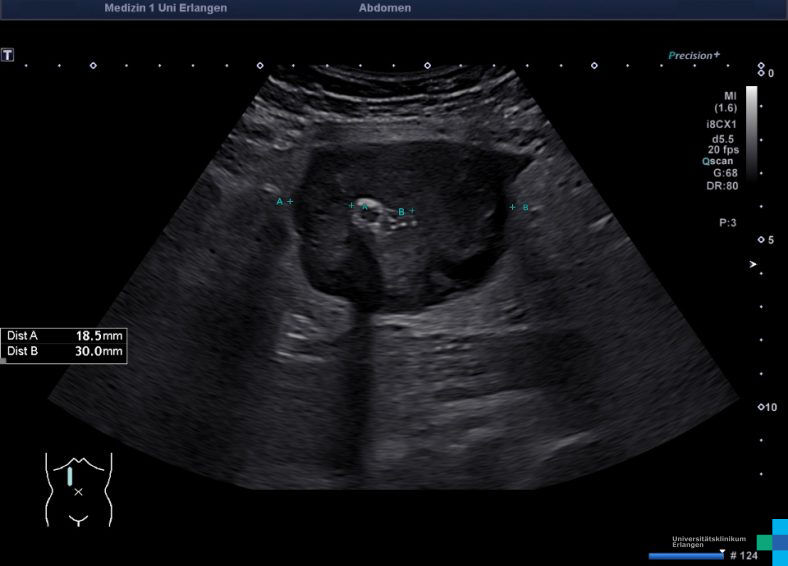788x566 pixels.
Task: Click the Qscan indicator text
Action: pyautogui.click(x=721, y=160)
